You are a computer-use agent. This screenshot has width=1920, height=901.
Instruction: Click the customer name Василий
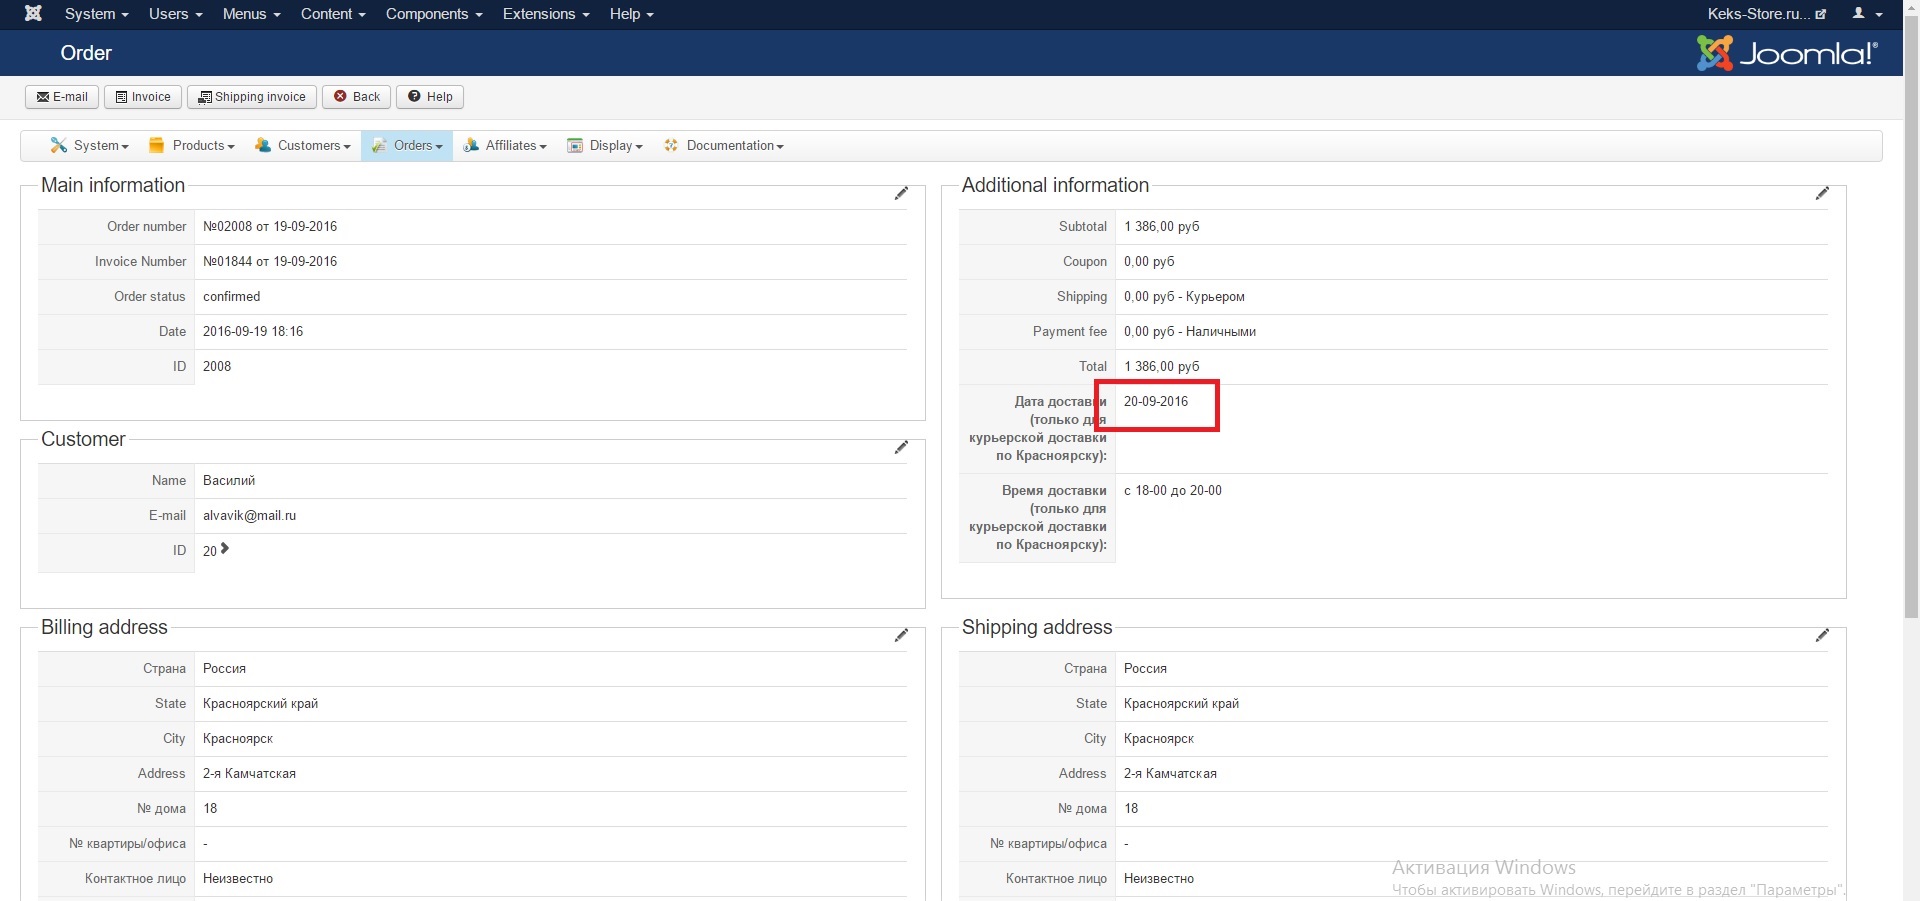[x=229, y=481]
